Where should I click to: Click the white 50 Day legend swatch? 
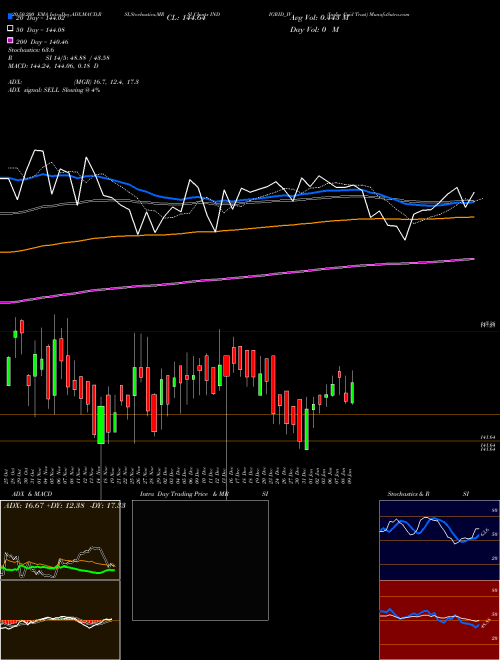tap(10, 29)
